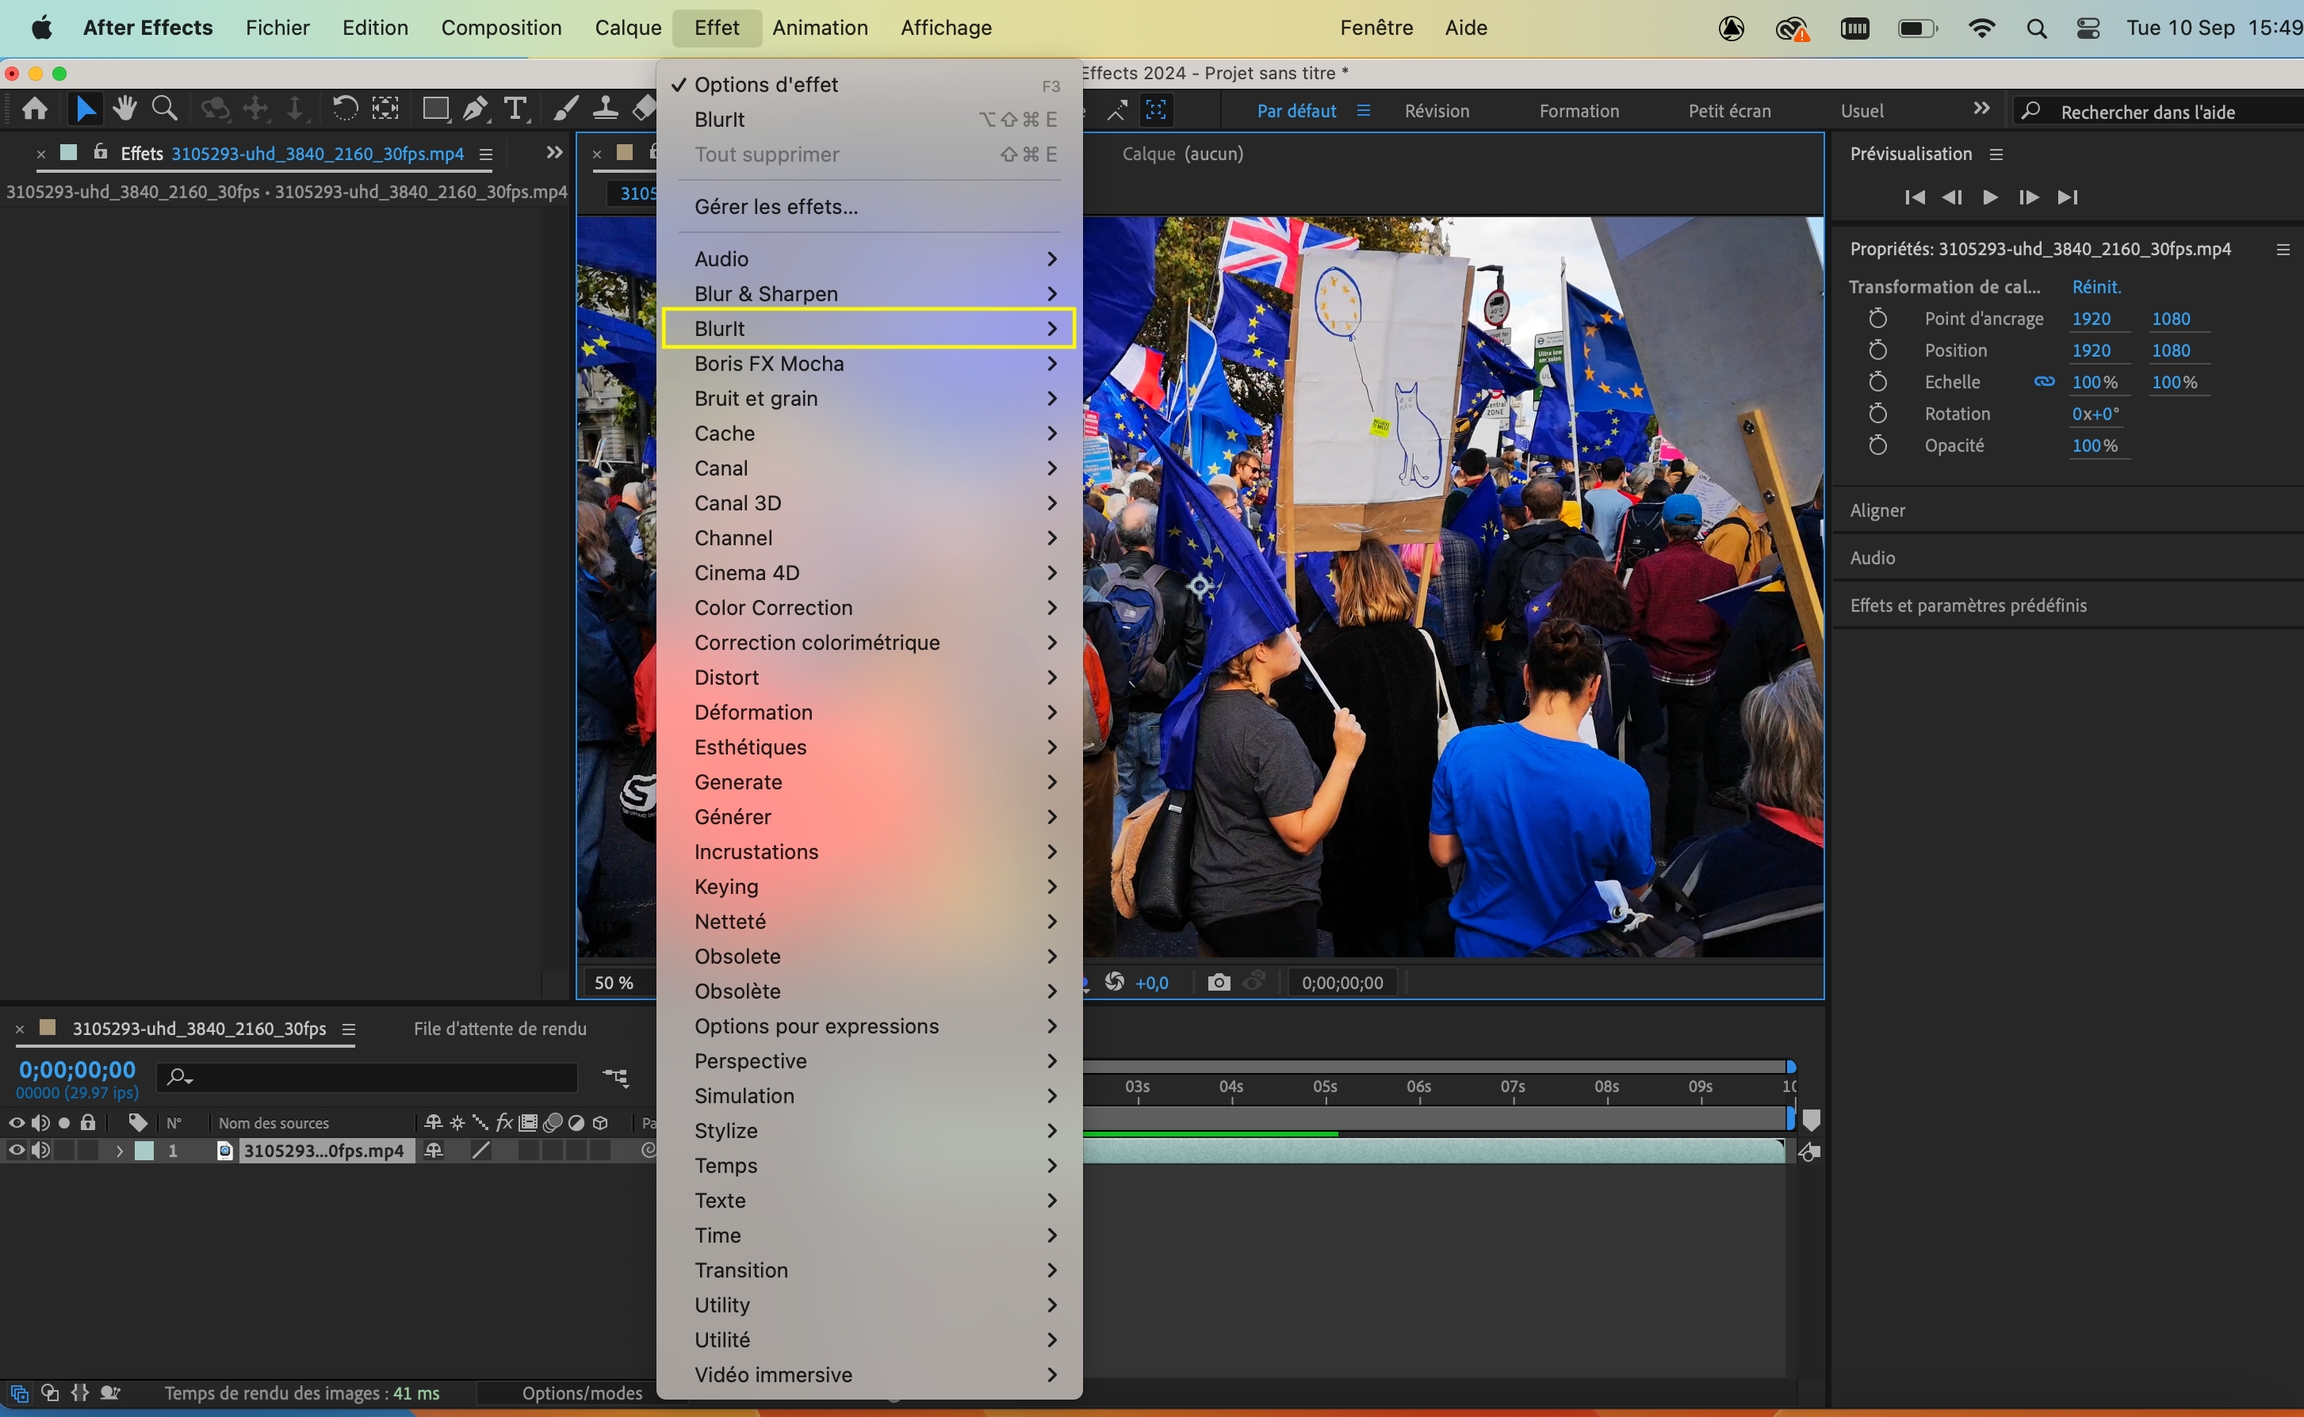Click the Home icon in toolbar
Viewport: 2304px width, 1417px height.
click(35, 109)
